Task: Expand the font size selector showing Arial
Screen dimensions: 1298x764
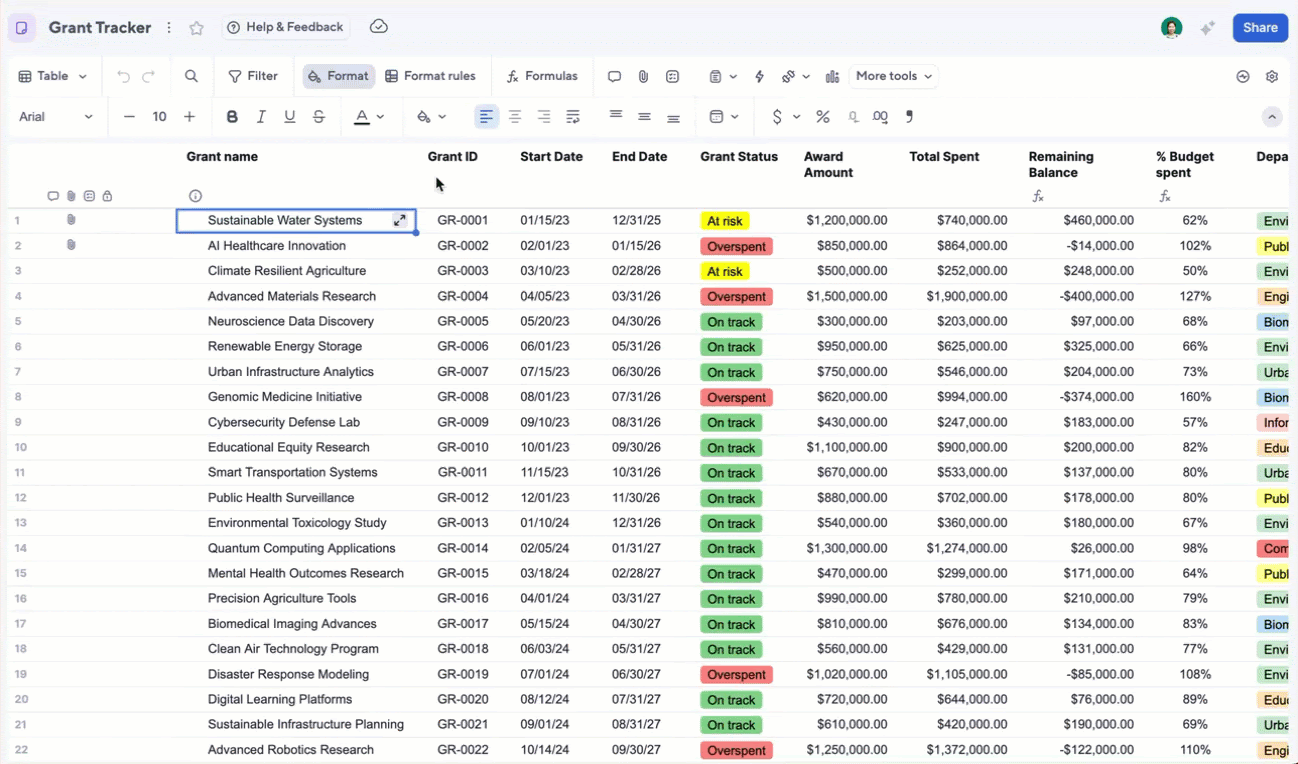Action: 57,117
